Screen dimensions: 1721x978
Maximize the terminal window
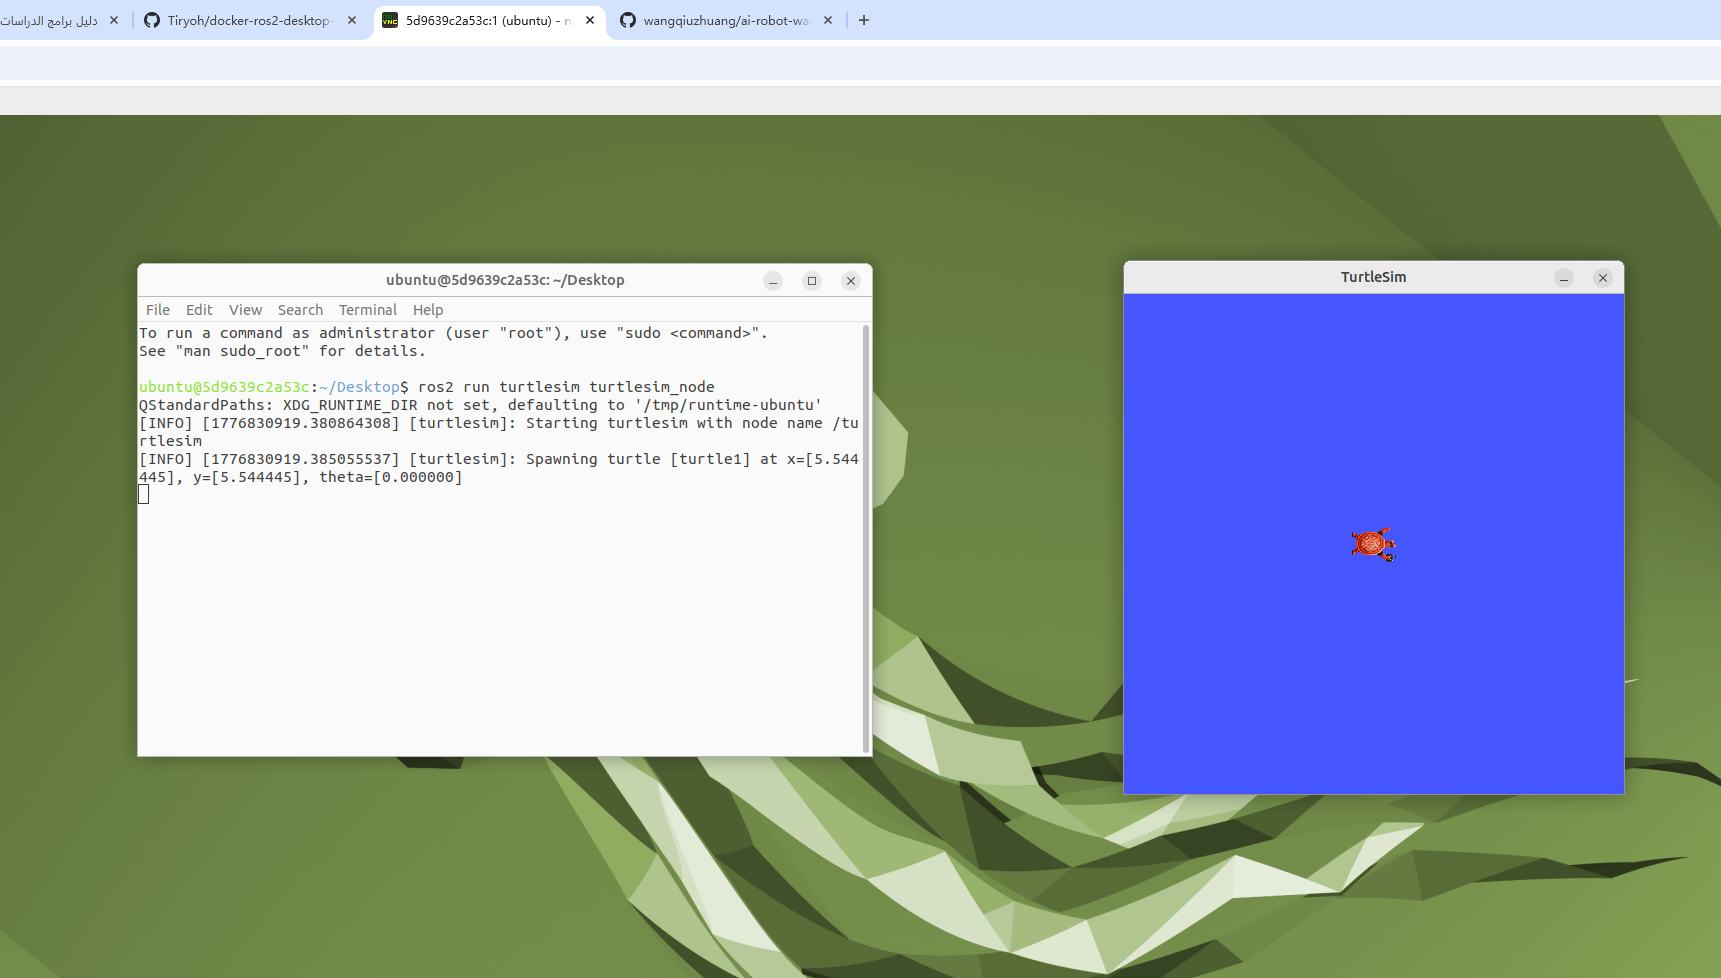(x=812, y=281)
